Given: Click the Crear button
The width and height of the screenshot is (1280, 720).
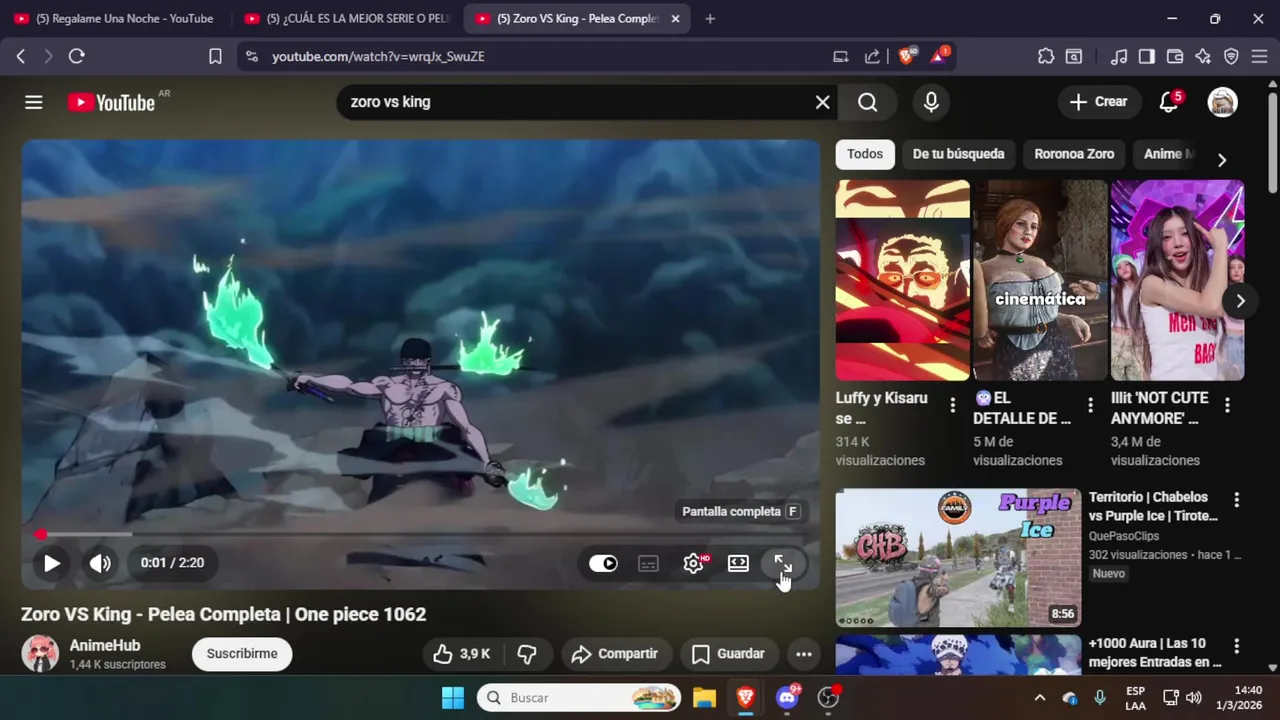Looking at the screenshot, I should (x=1098, y=102).
